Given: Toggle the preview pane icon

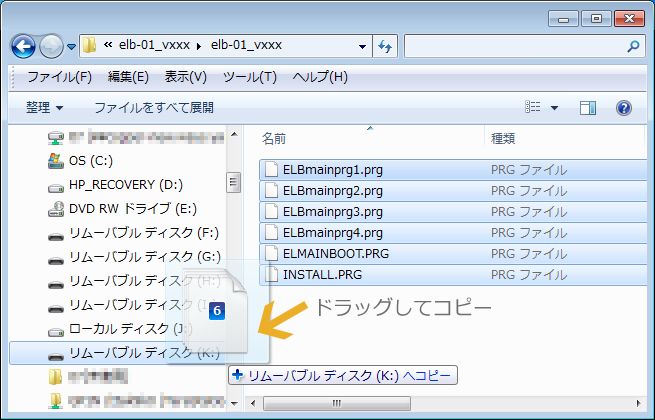Looking at the screenshot, I should tap(588, 107).
